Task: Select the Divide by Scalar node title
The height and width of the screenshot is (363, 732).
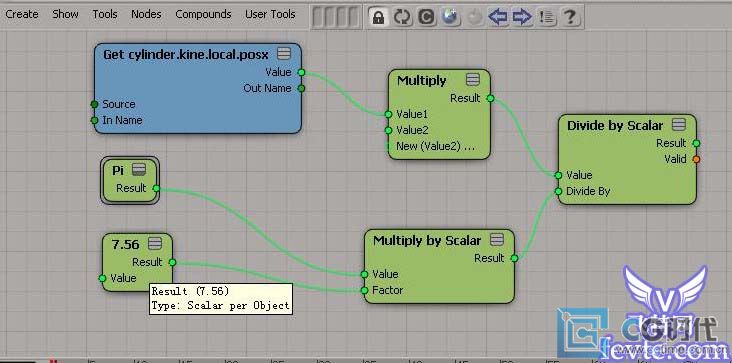Action: (615, 125)
